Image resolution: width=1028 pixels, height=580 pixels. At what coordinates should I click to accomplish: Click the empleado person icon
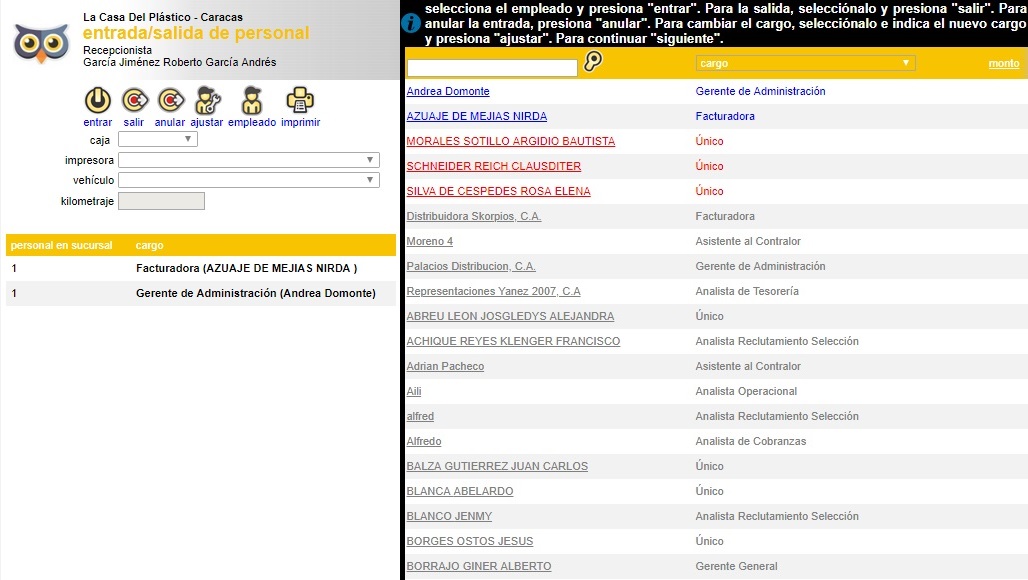click(x=252, y=100)
